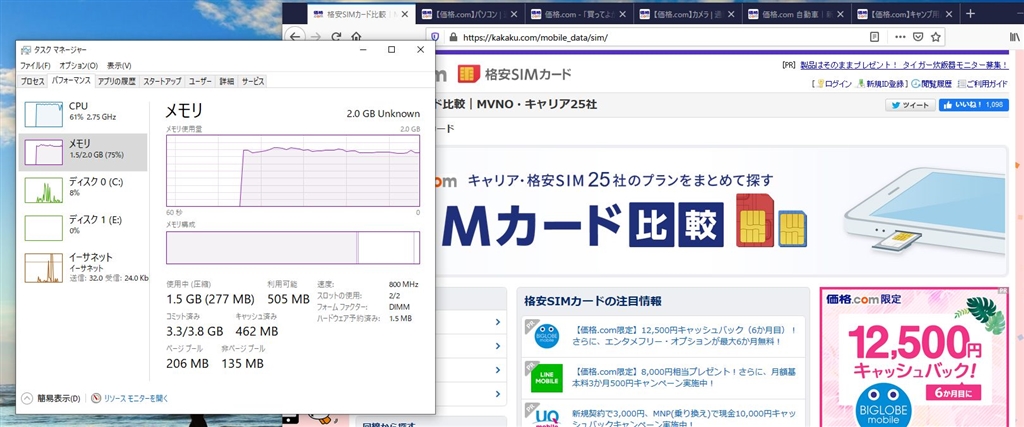The height and width of the screenshot is (427, 1024).
Task: Click the Pocket save icon in address bar
Action: (916, 36)
